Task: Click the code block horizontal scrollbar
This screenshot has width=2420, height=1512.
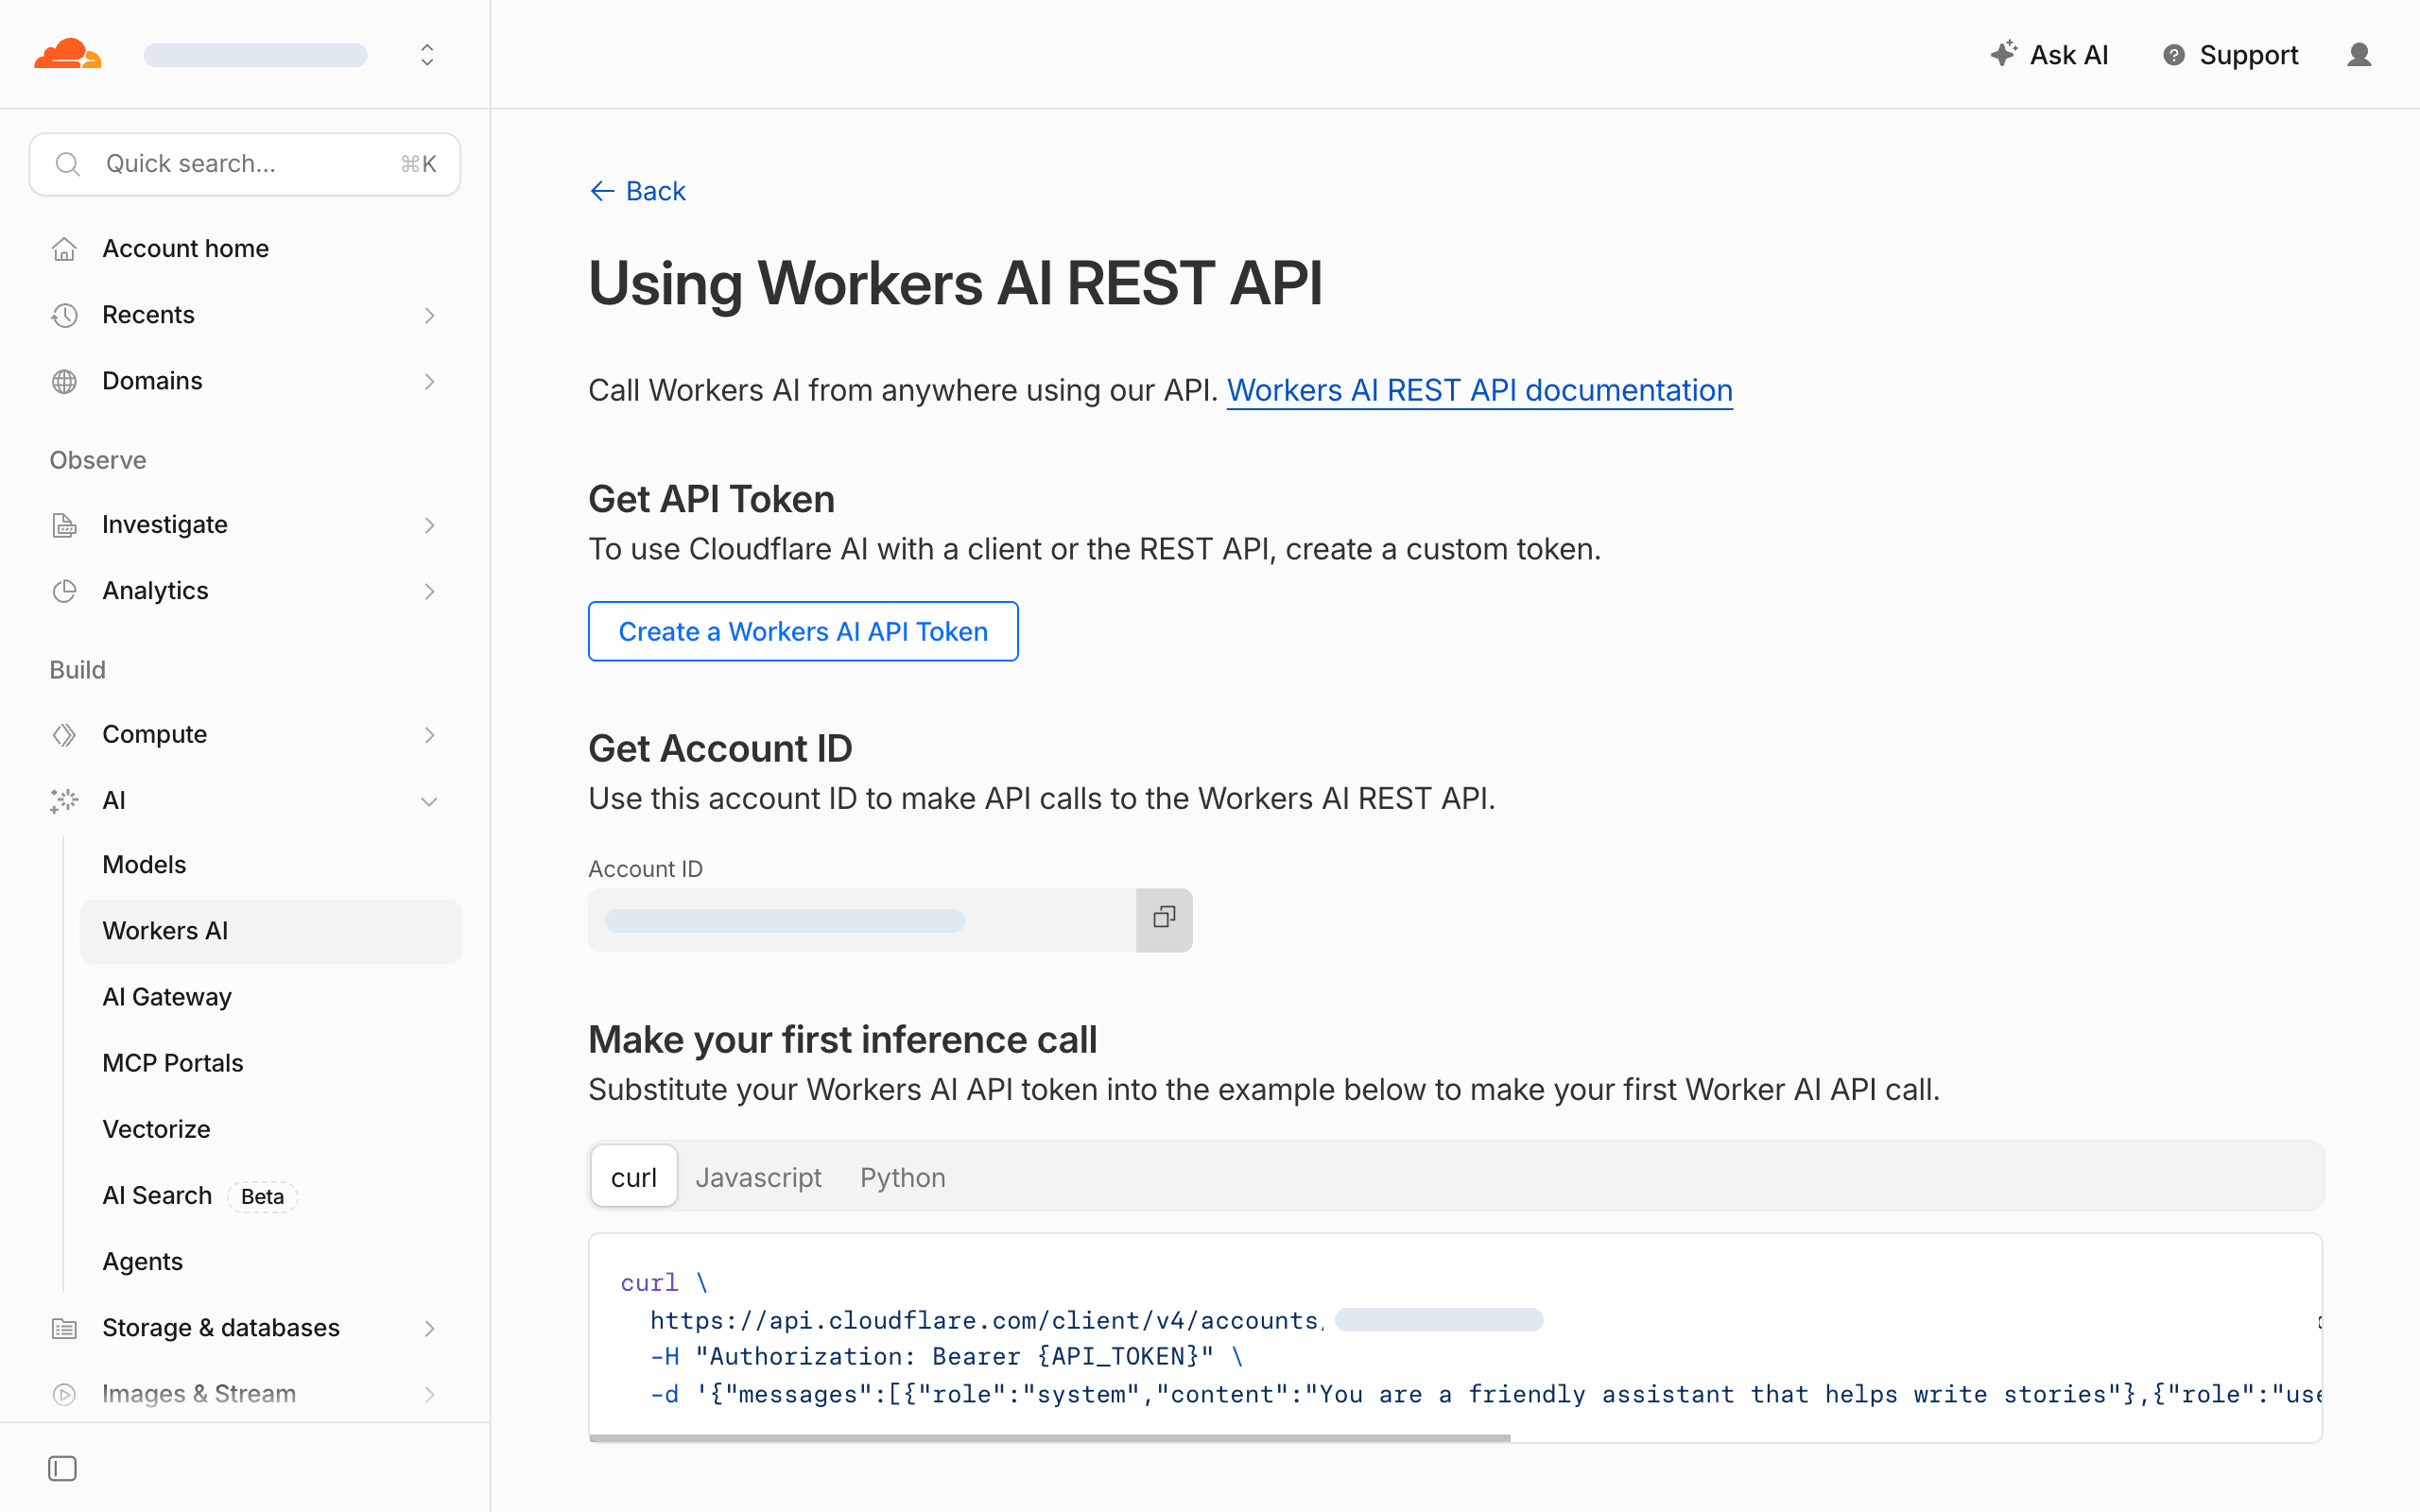Action: click(x=1050, y=1438)
